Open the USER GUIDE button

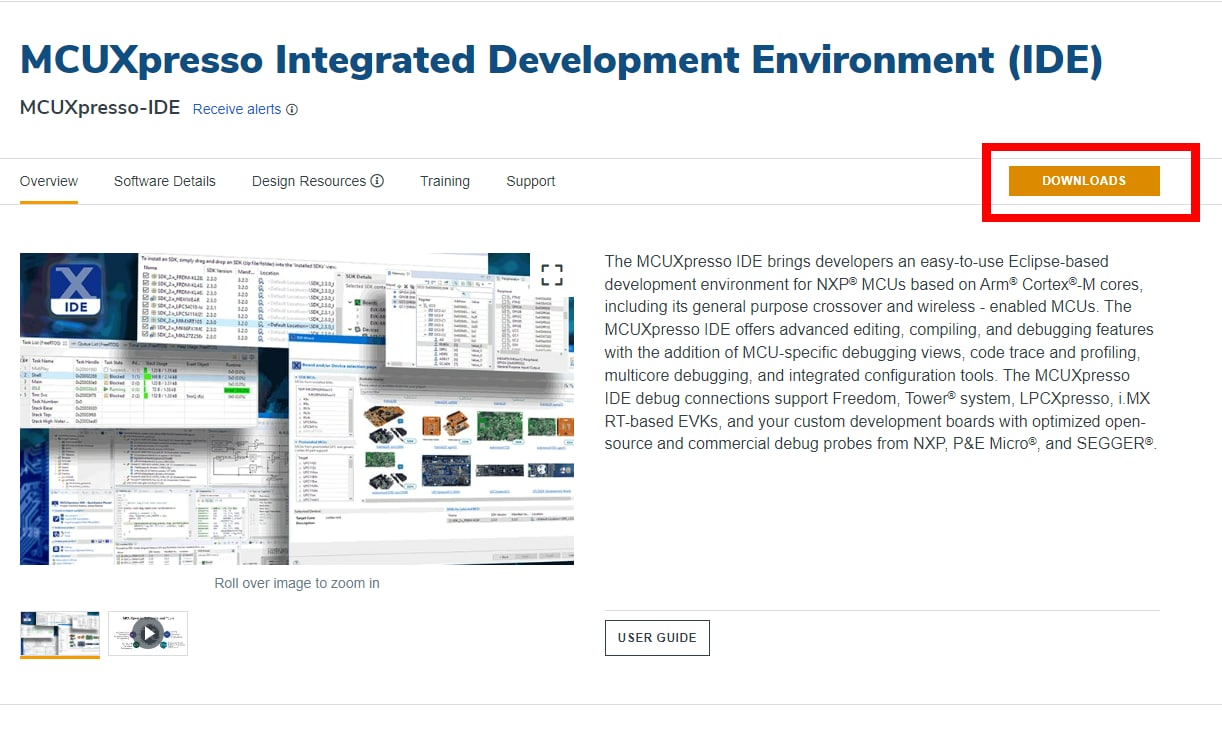[657, 638]
